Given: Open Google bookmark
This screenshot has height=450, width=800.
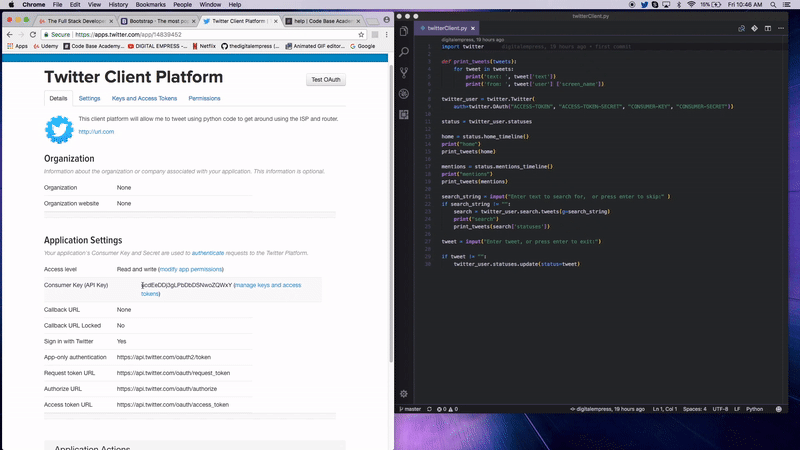Looking at the screenshot, I should [x=362, y=46].
